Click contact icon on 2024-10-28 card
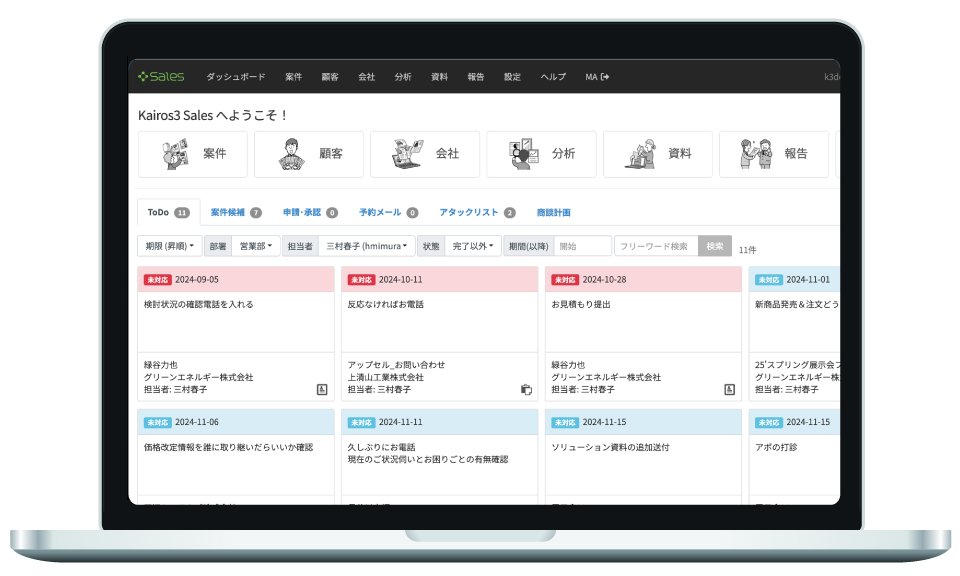Image resolution: width=960 pixels, height=576 pixels. coord(729,389)
